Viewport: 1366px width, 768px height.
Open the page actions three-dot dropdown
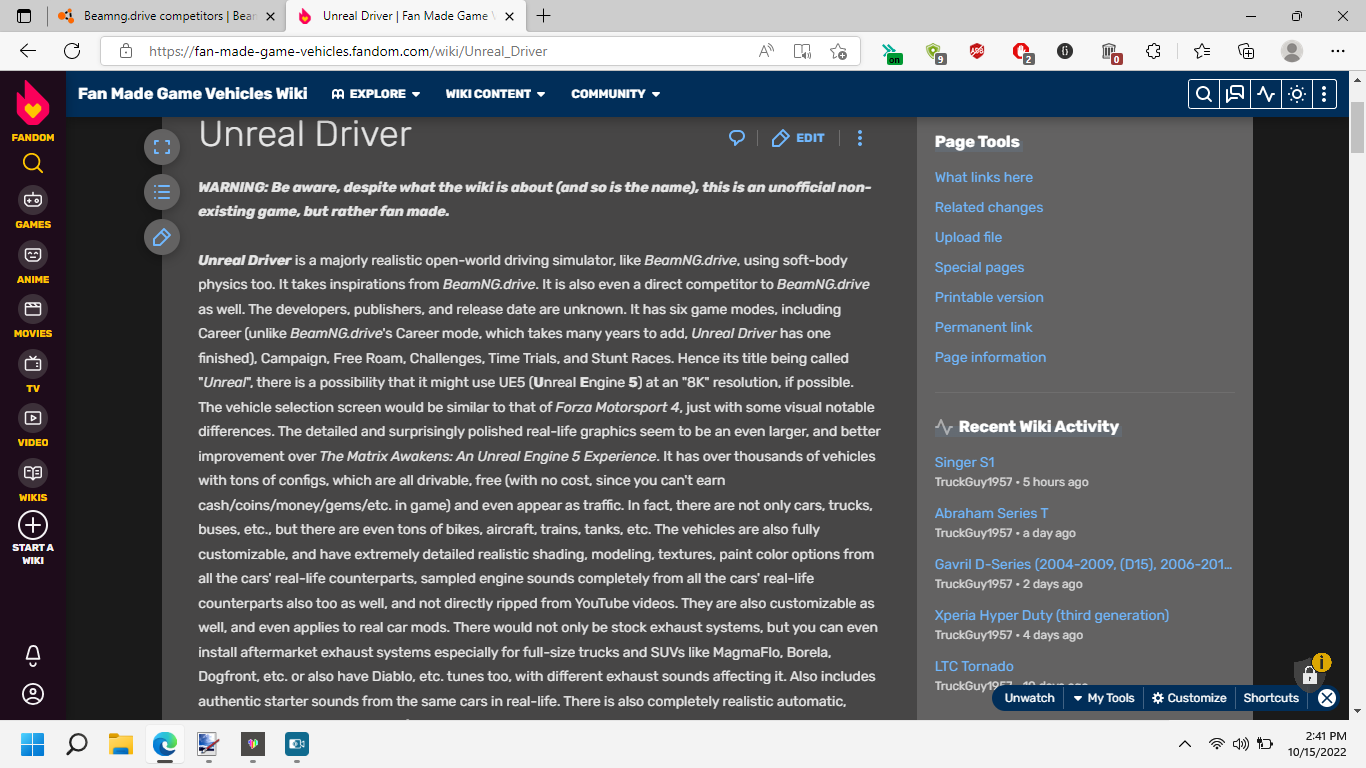pyautogui.click(x=860, y=138)
